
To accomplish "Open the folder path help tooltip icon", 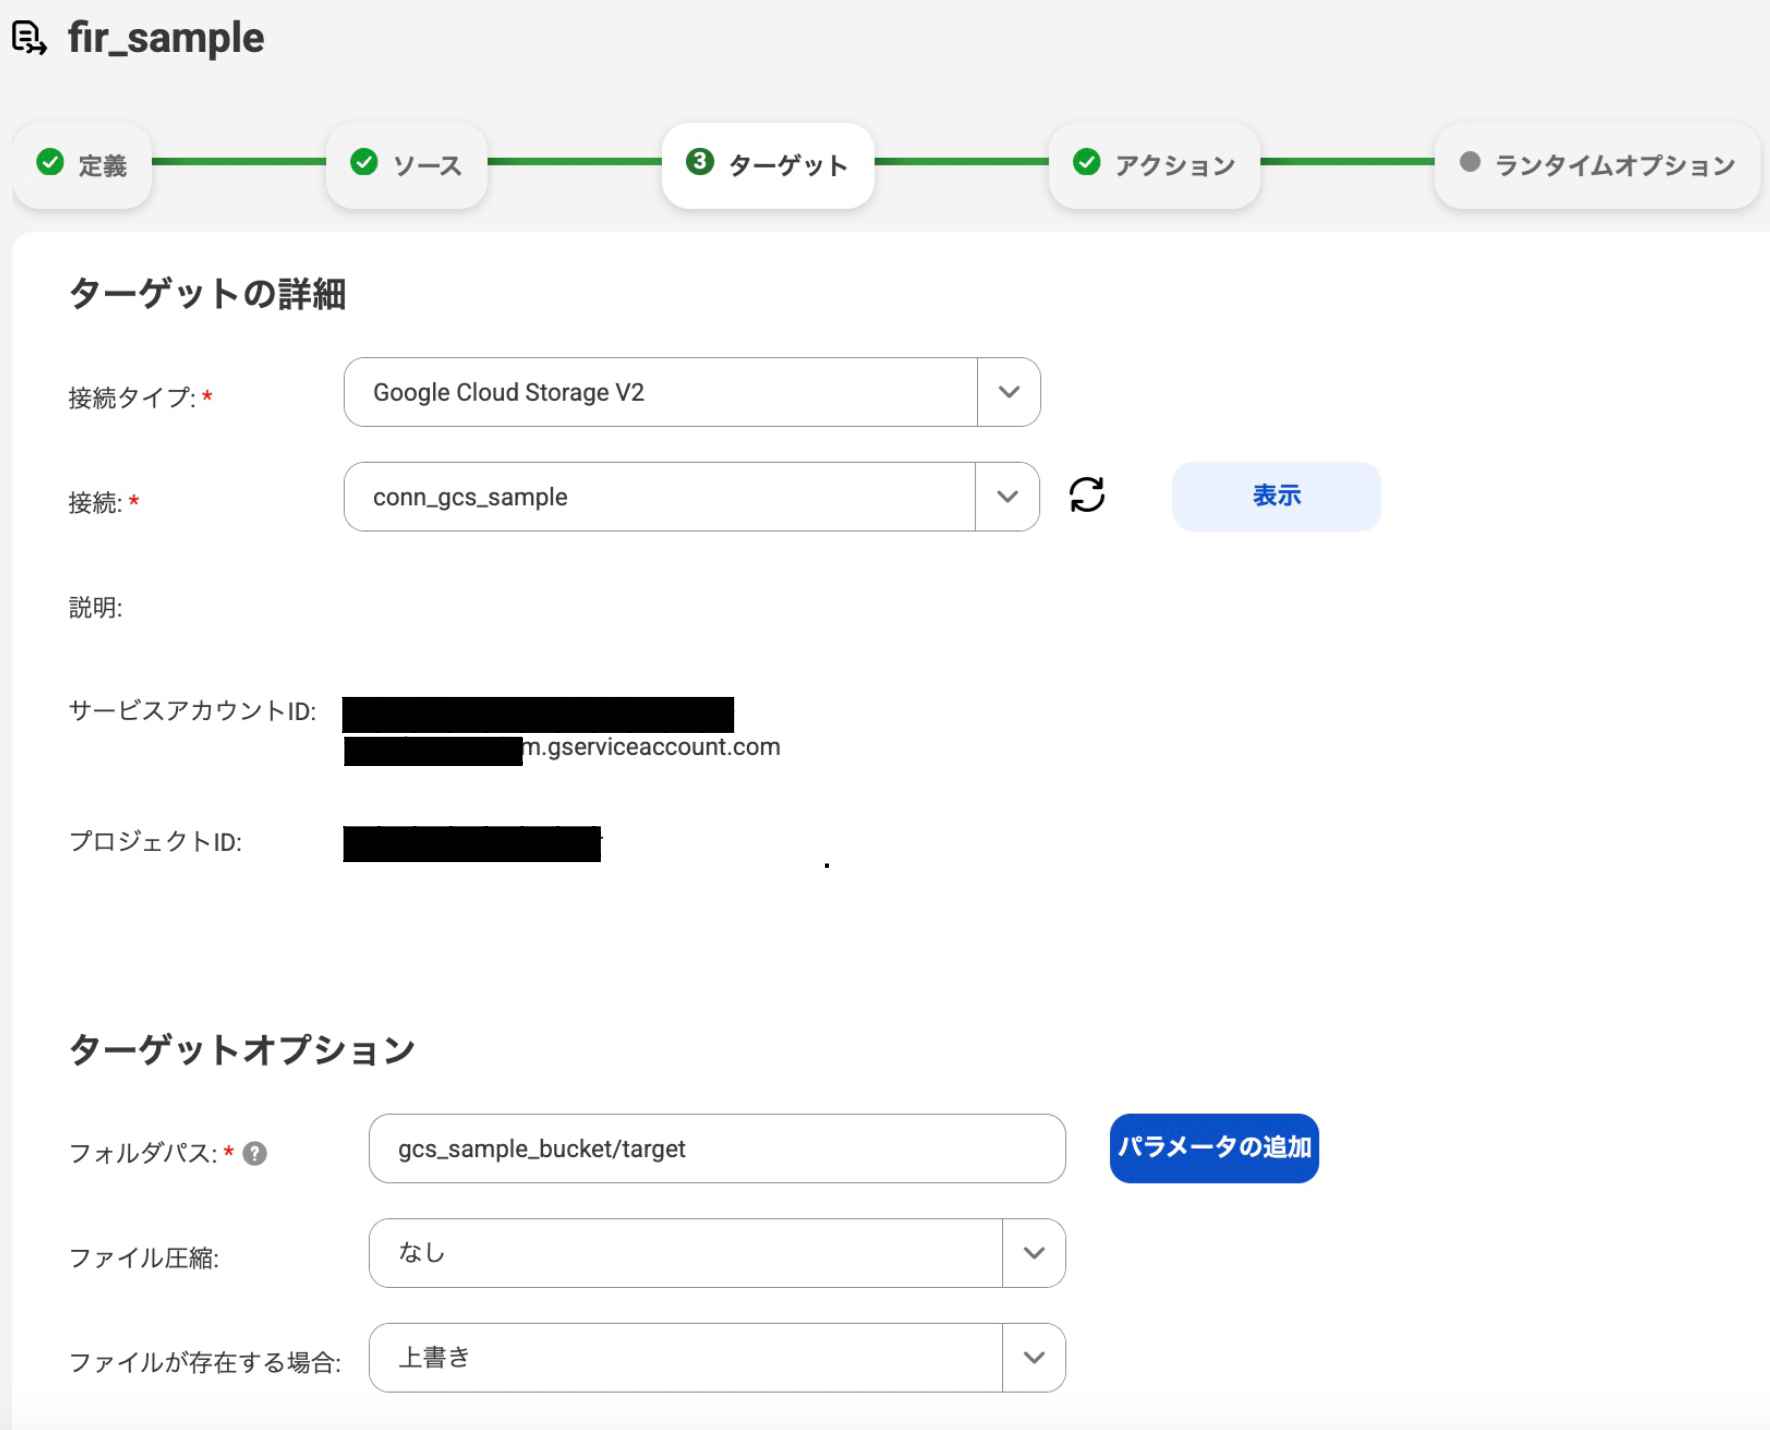I will click(x=258, y=1152).
